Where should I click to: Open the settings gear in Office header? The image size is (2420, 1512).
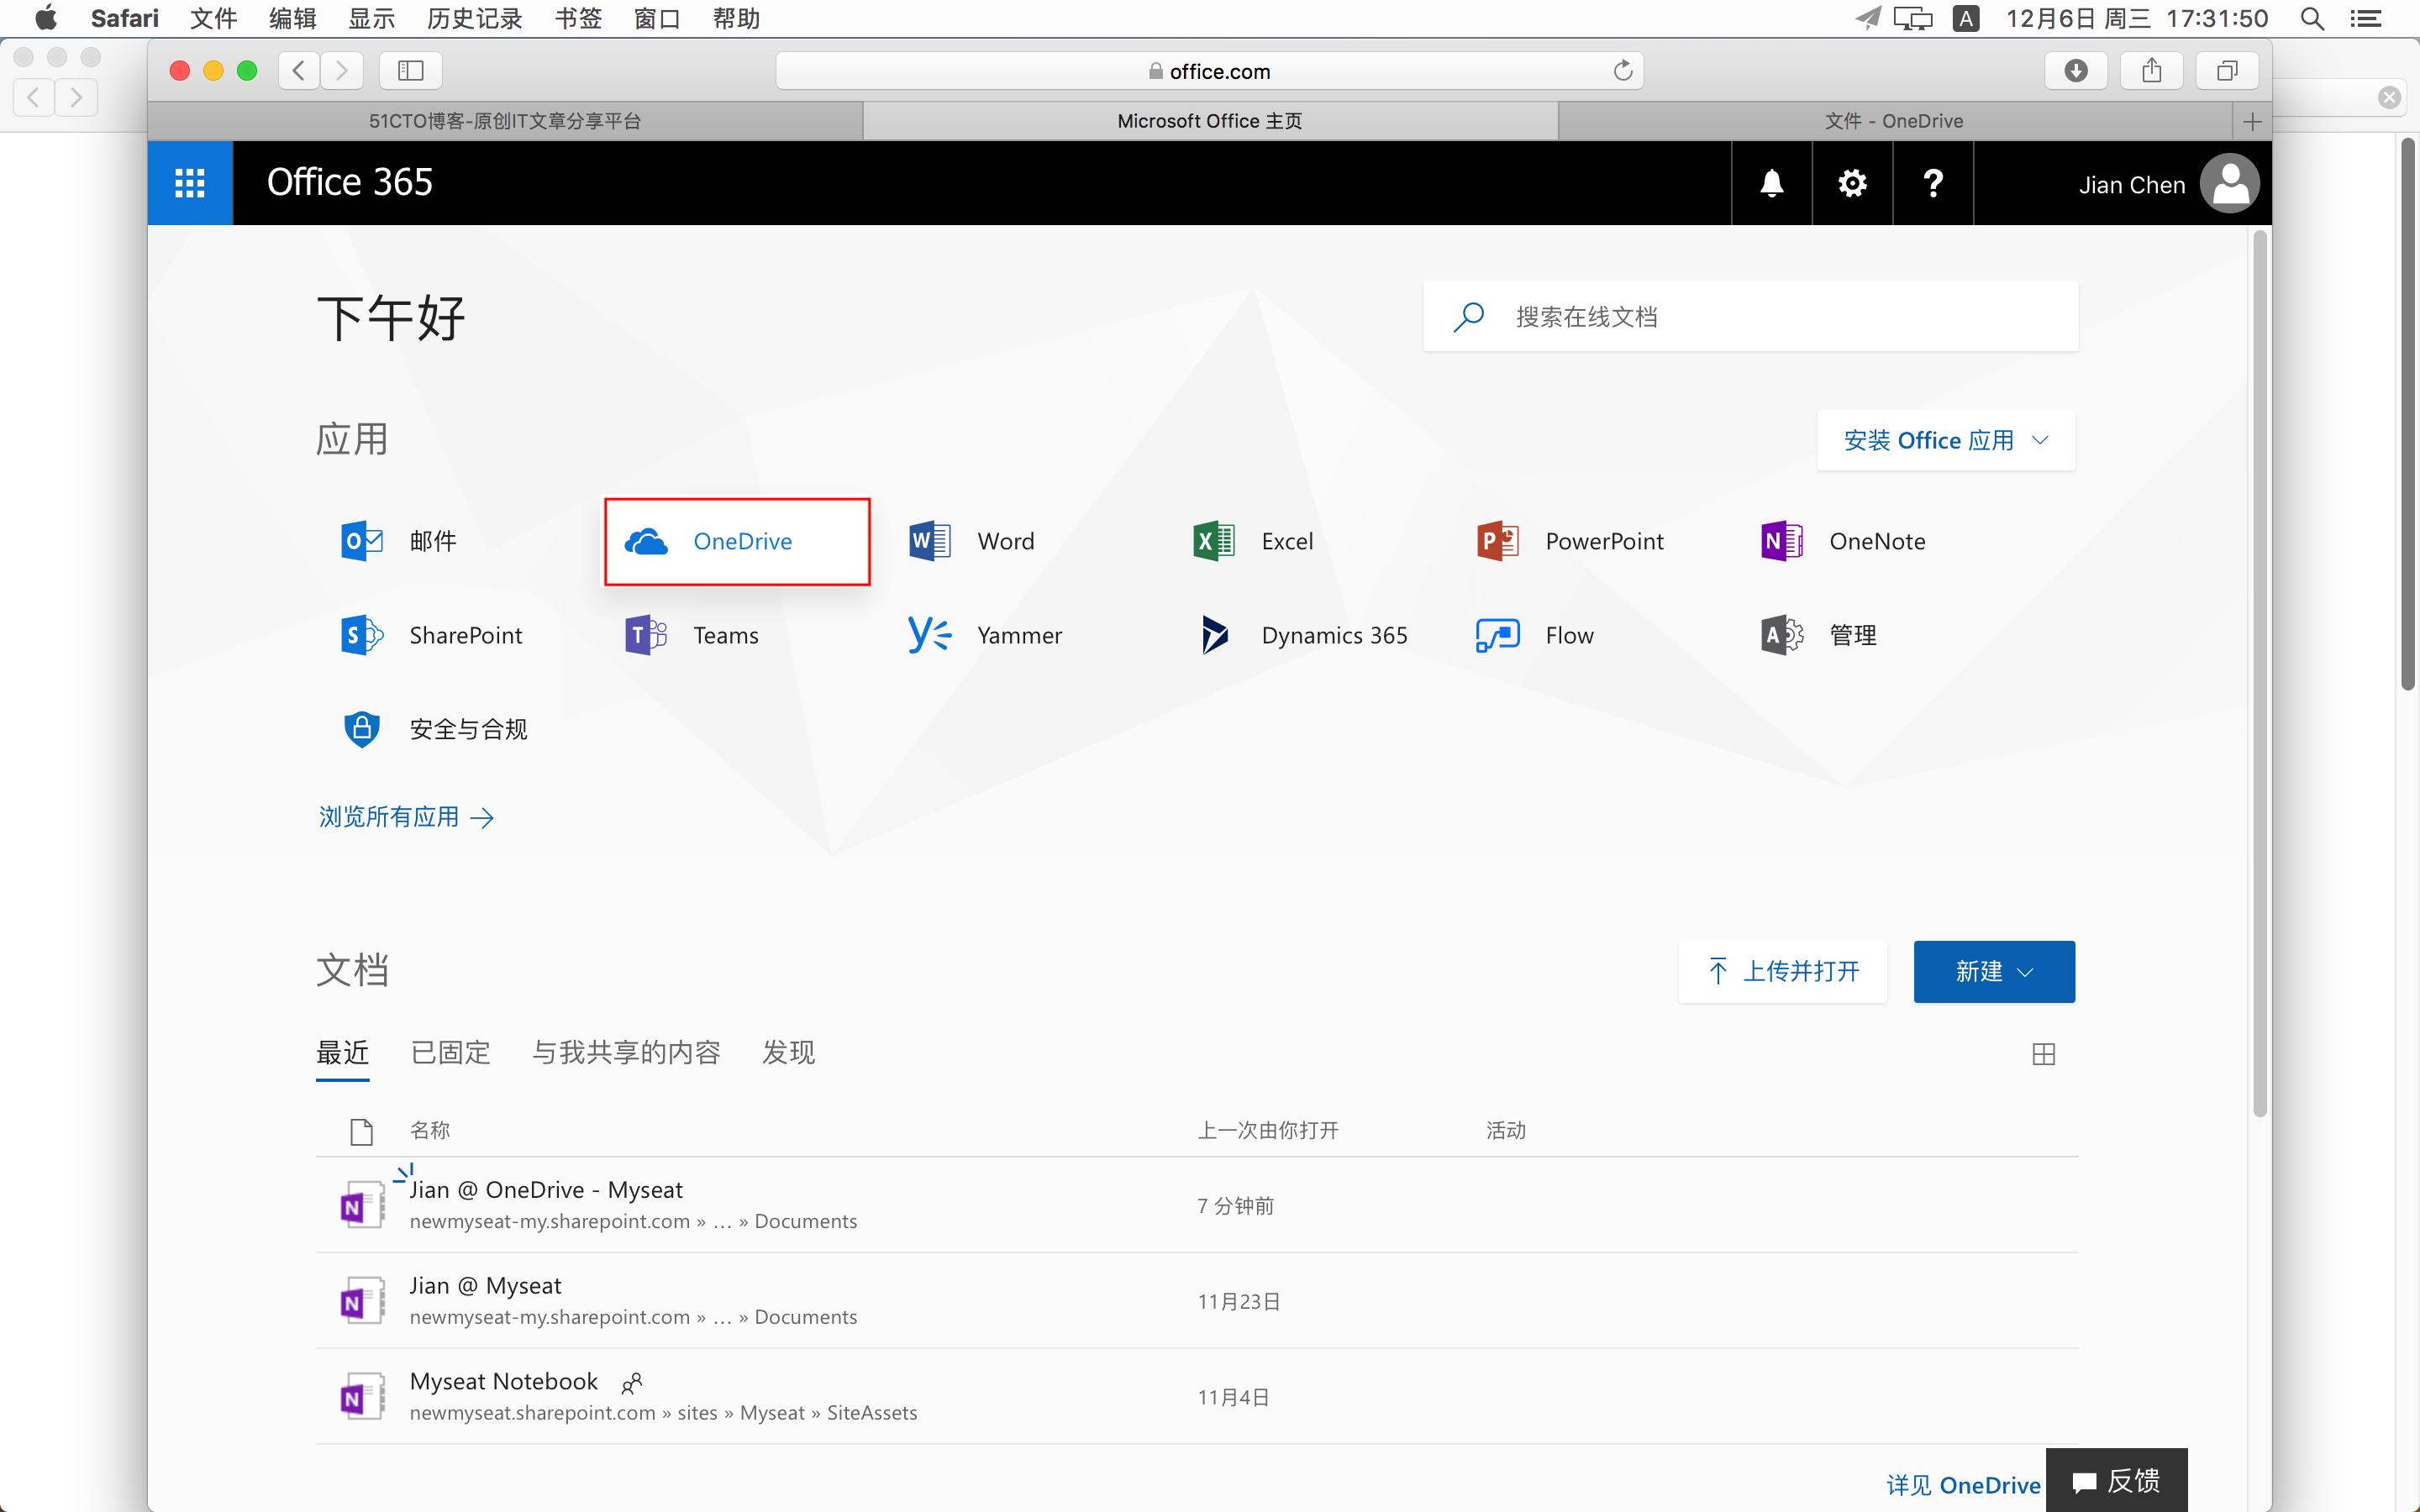tap(1852, 183)
